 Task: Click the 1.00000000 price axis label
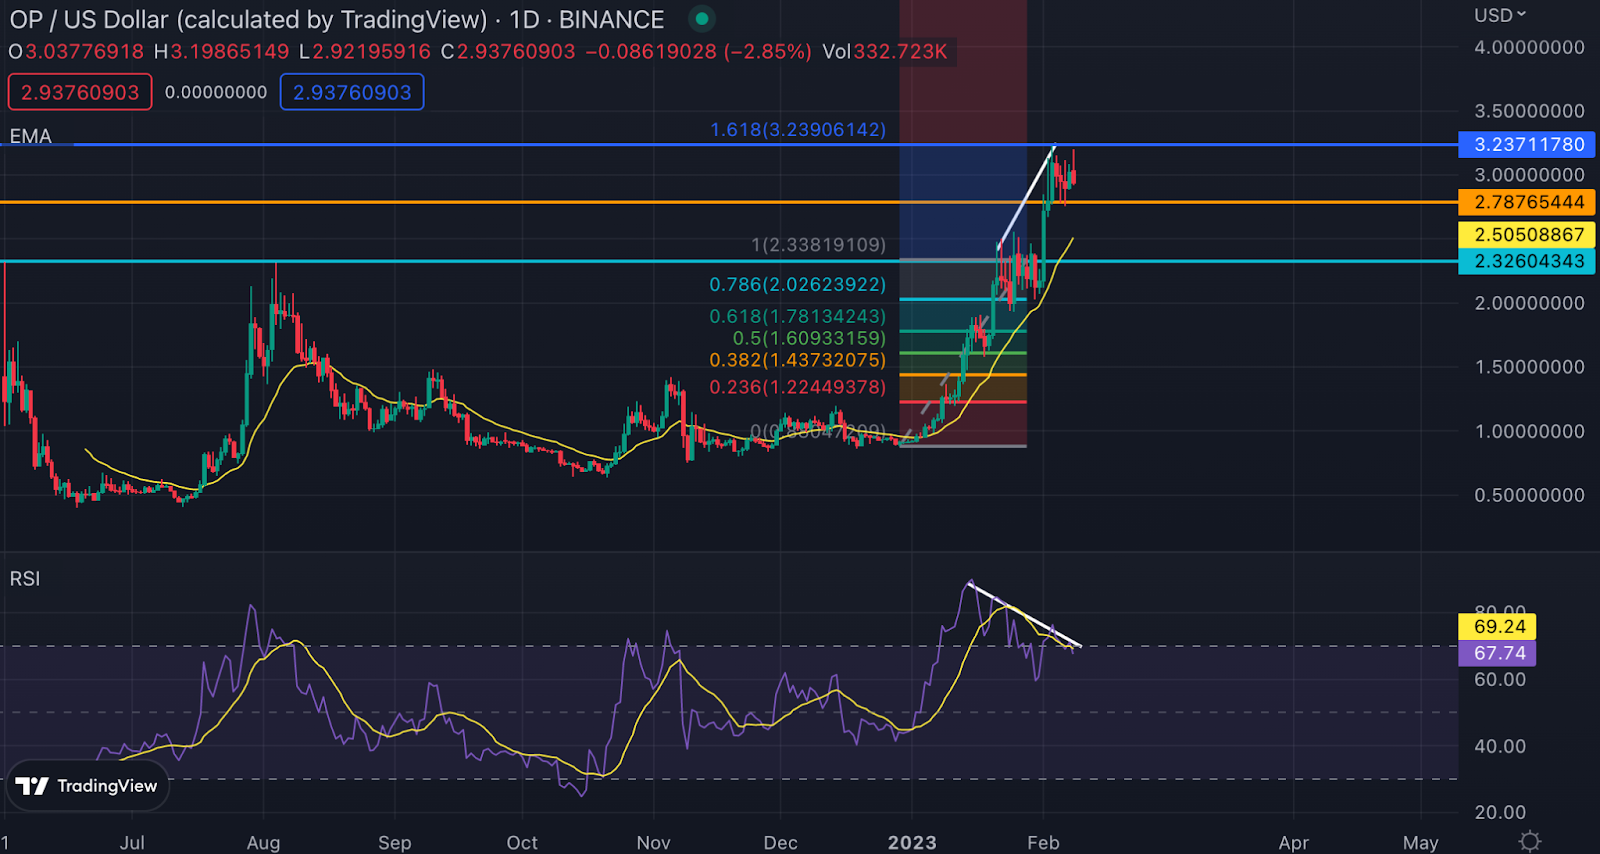point(1529,431)
